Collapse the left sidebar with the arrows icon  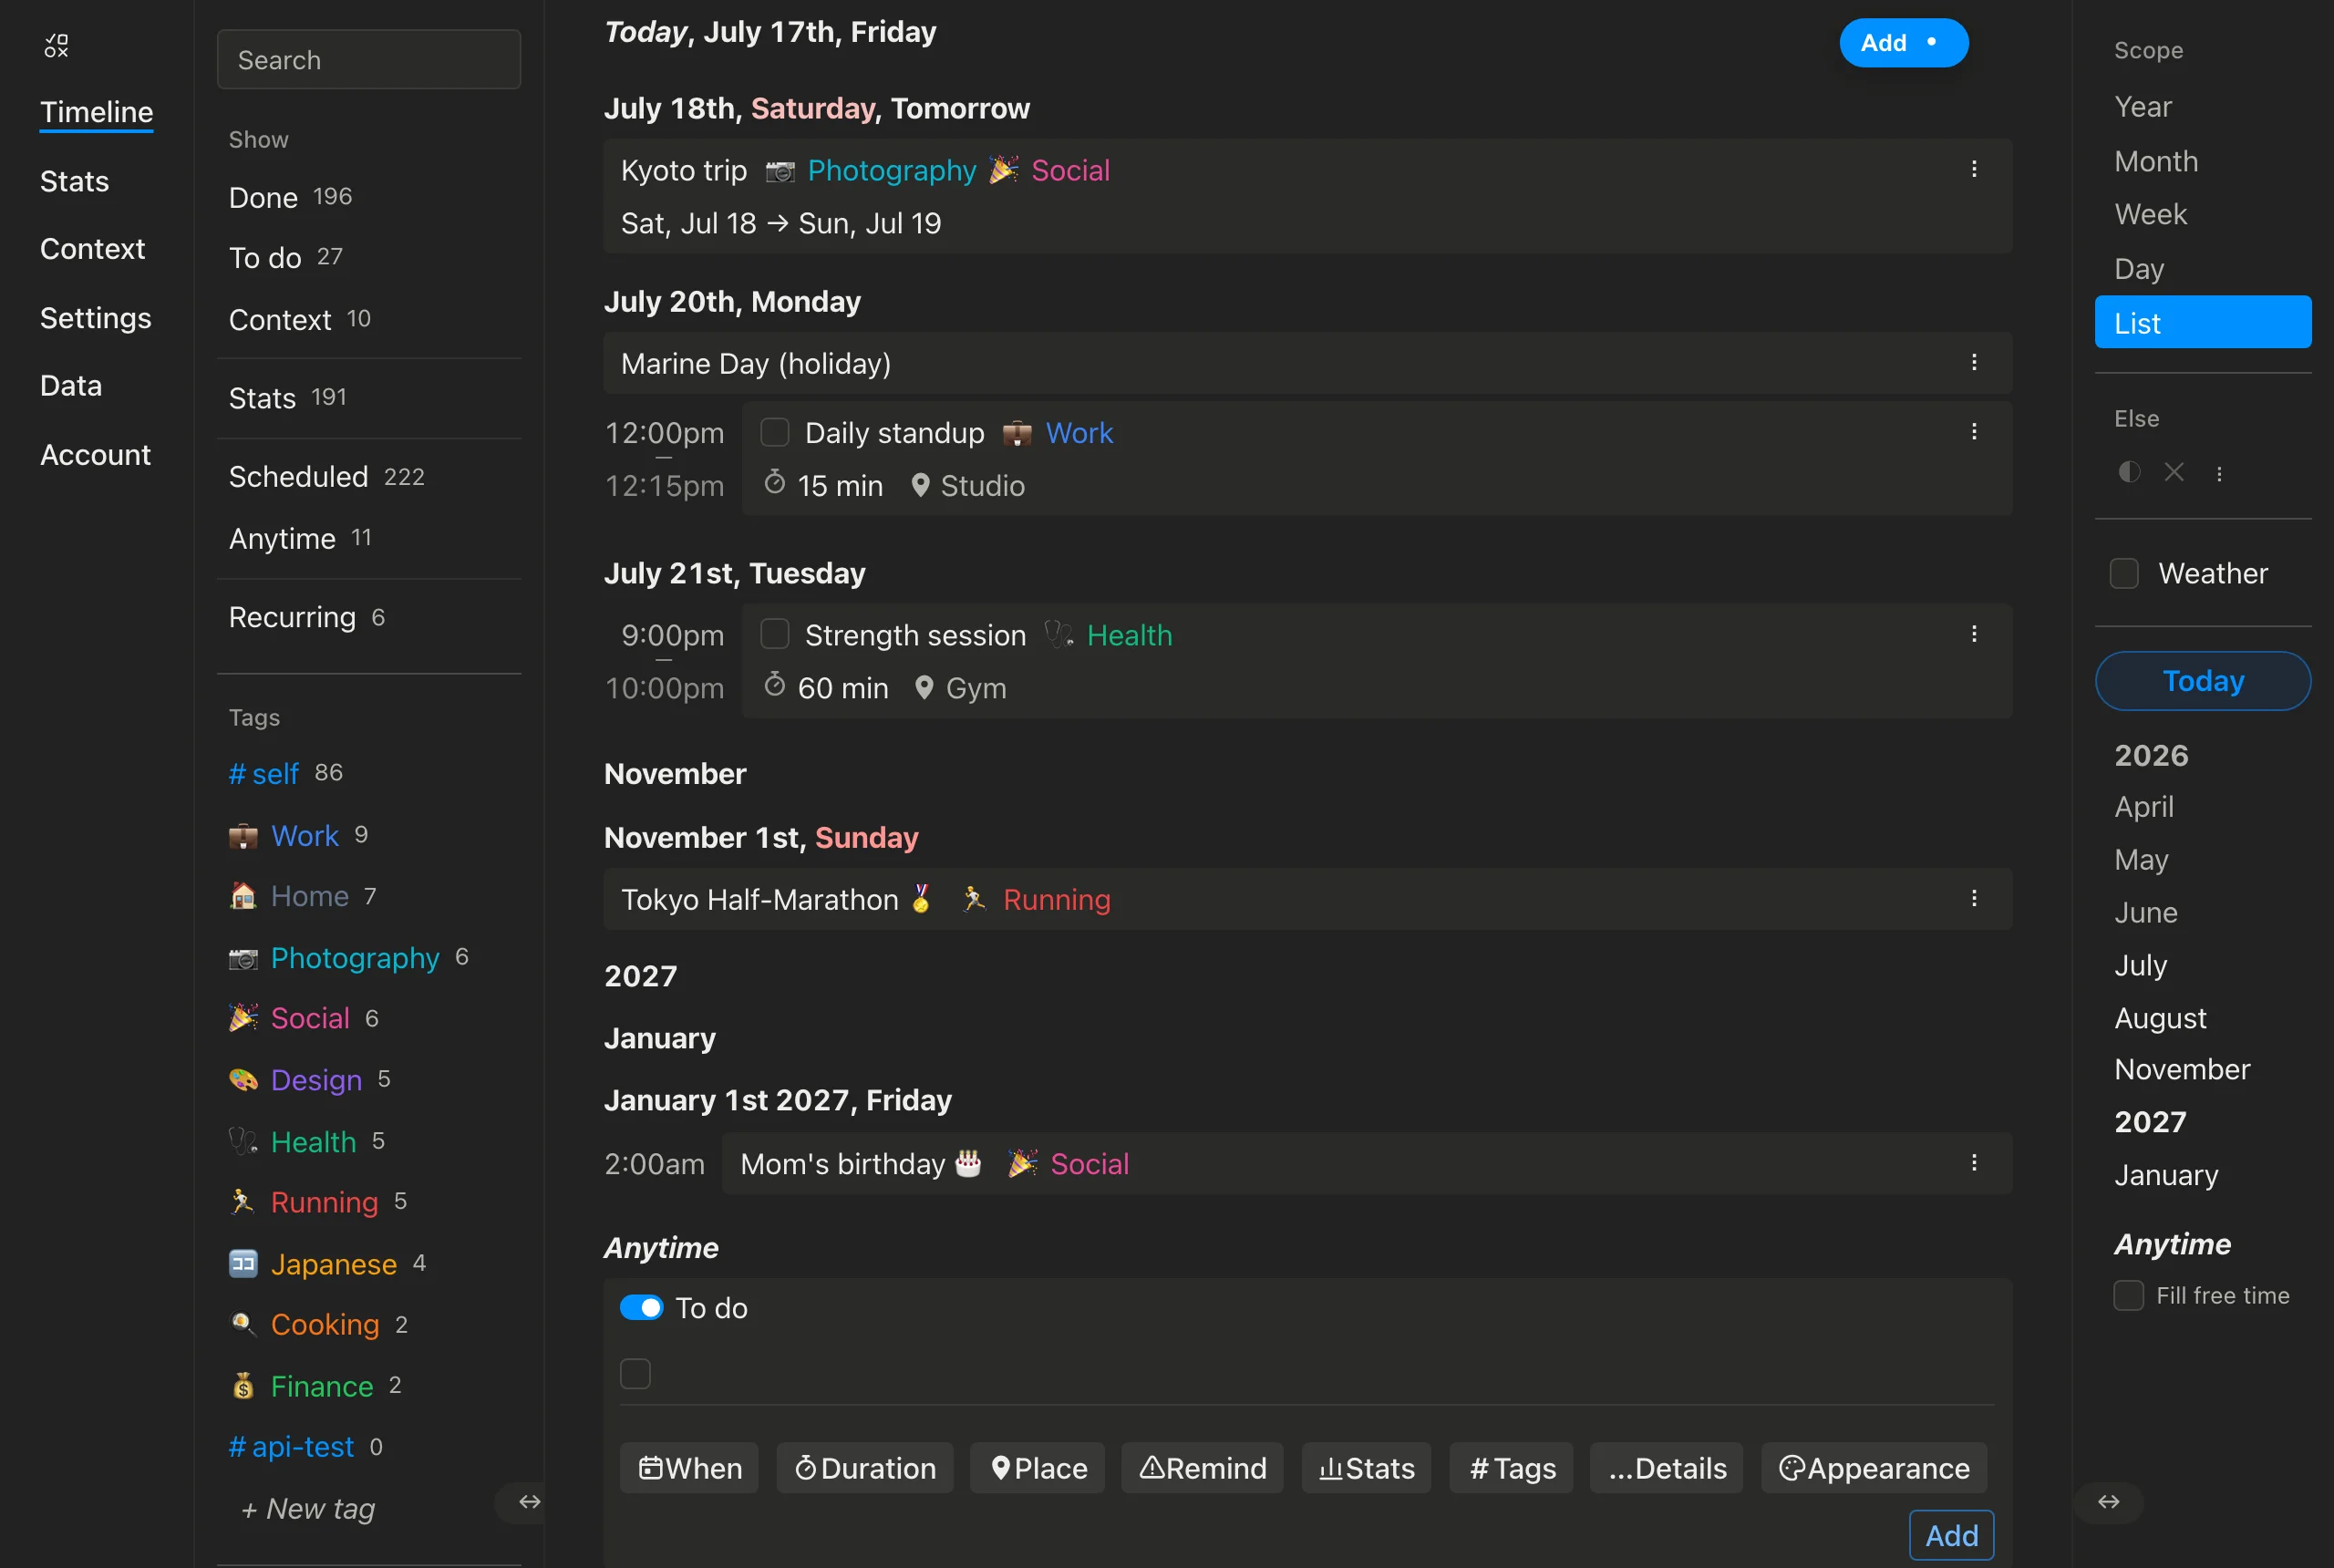pyautogui.click(x=529, y=1501)
